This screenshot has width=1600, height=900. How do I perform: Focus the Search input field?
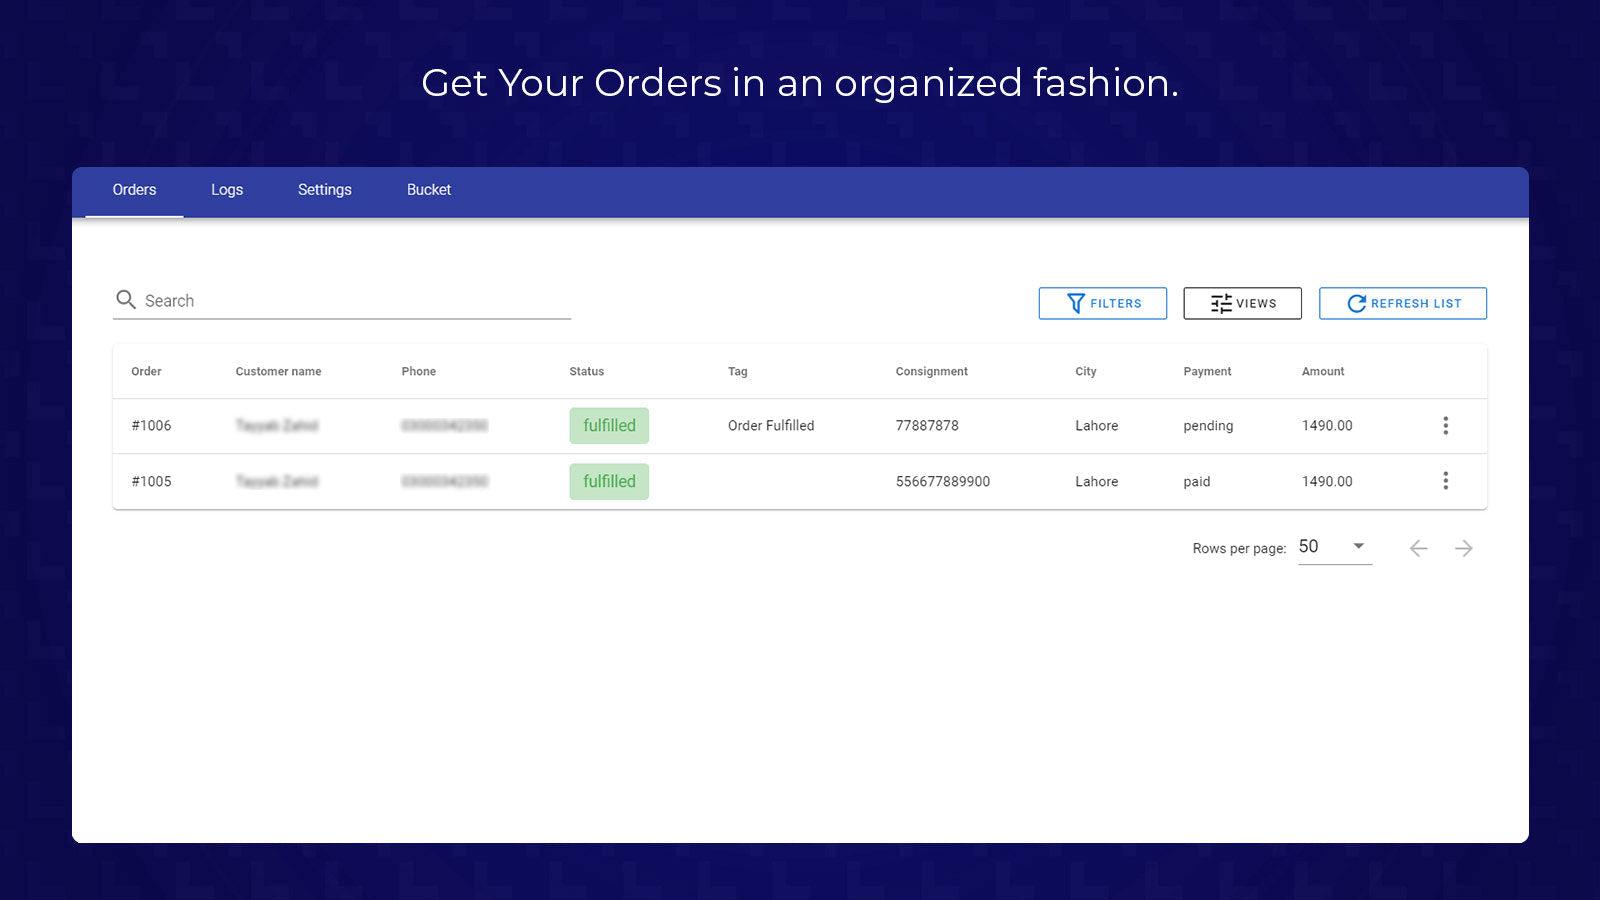355,301
